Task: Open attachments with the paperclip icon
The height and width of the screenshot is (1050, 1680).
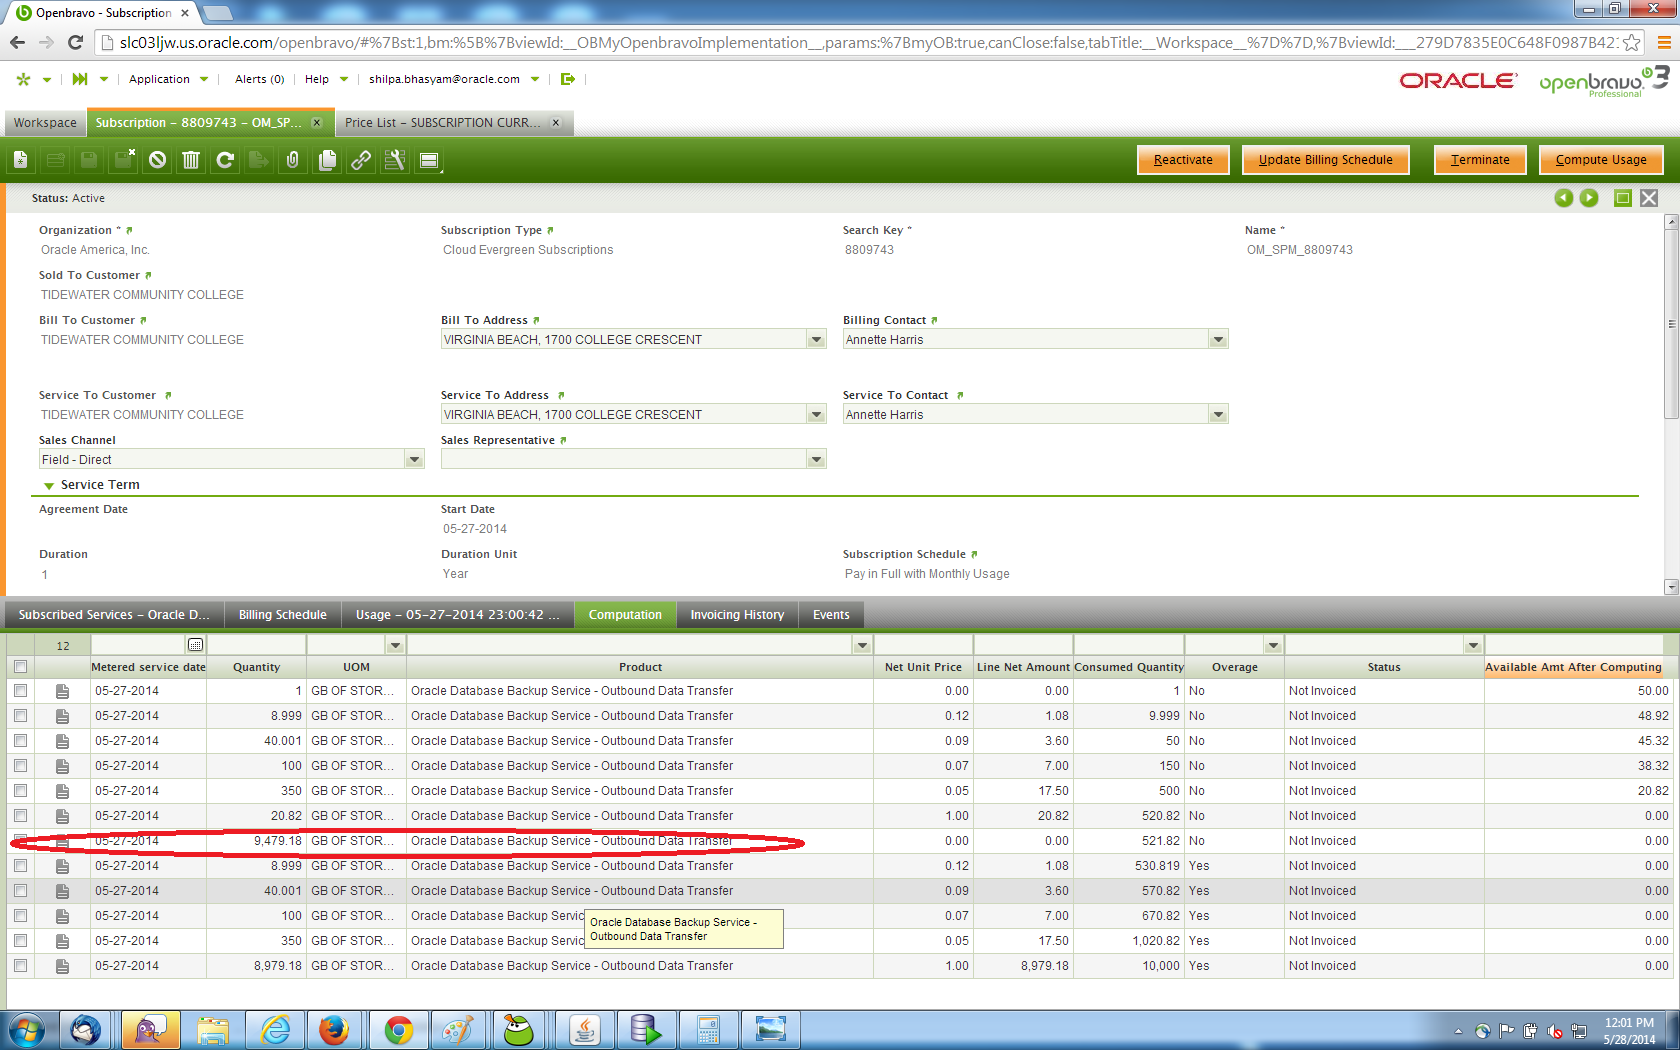Action: click(292, 160)
